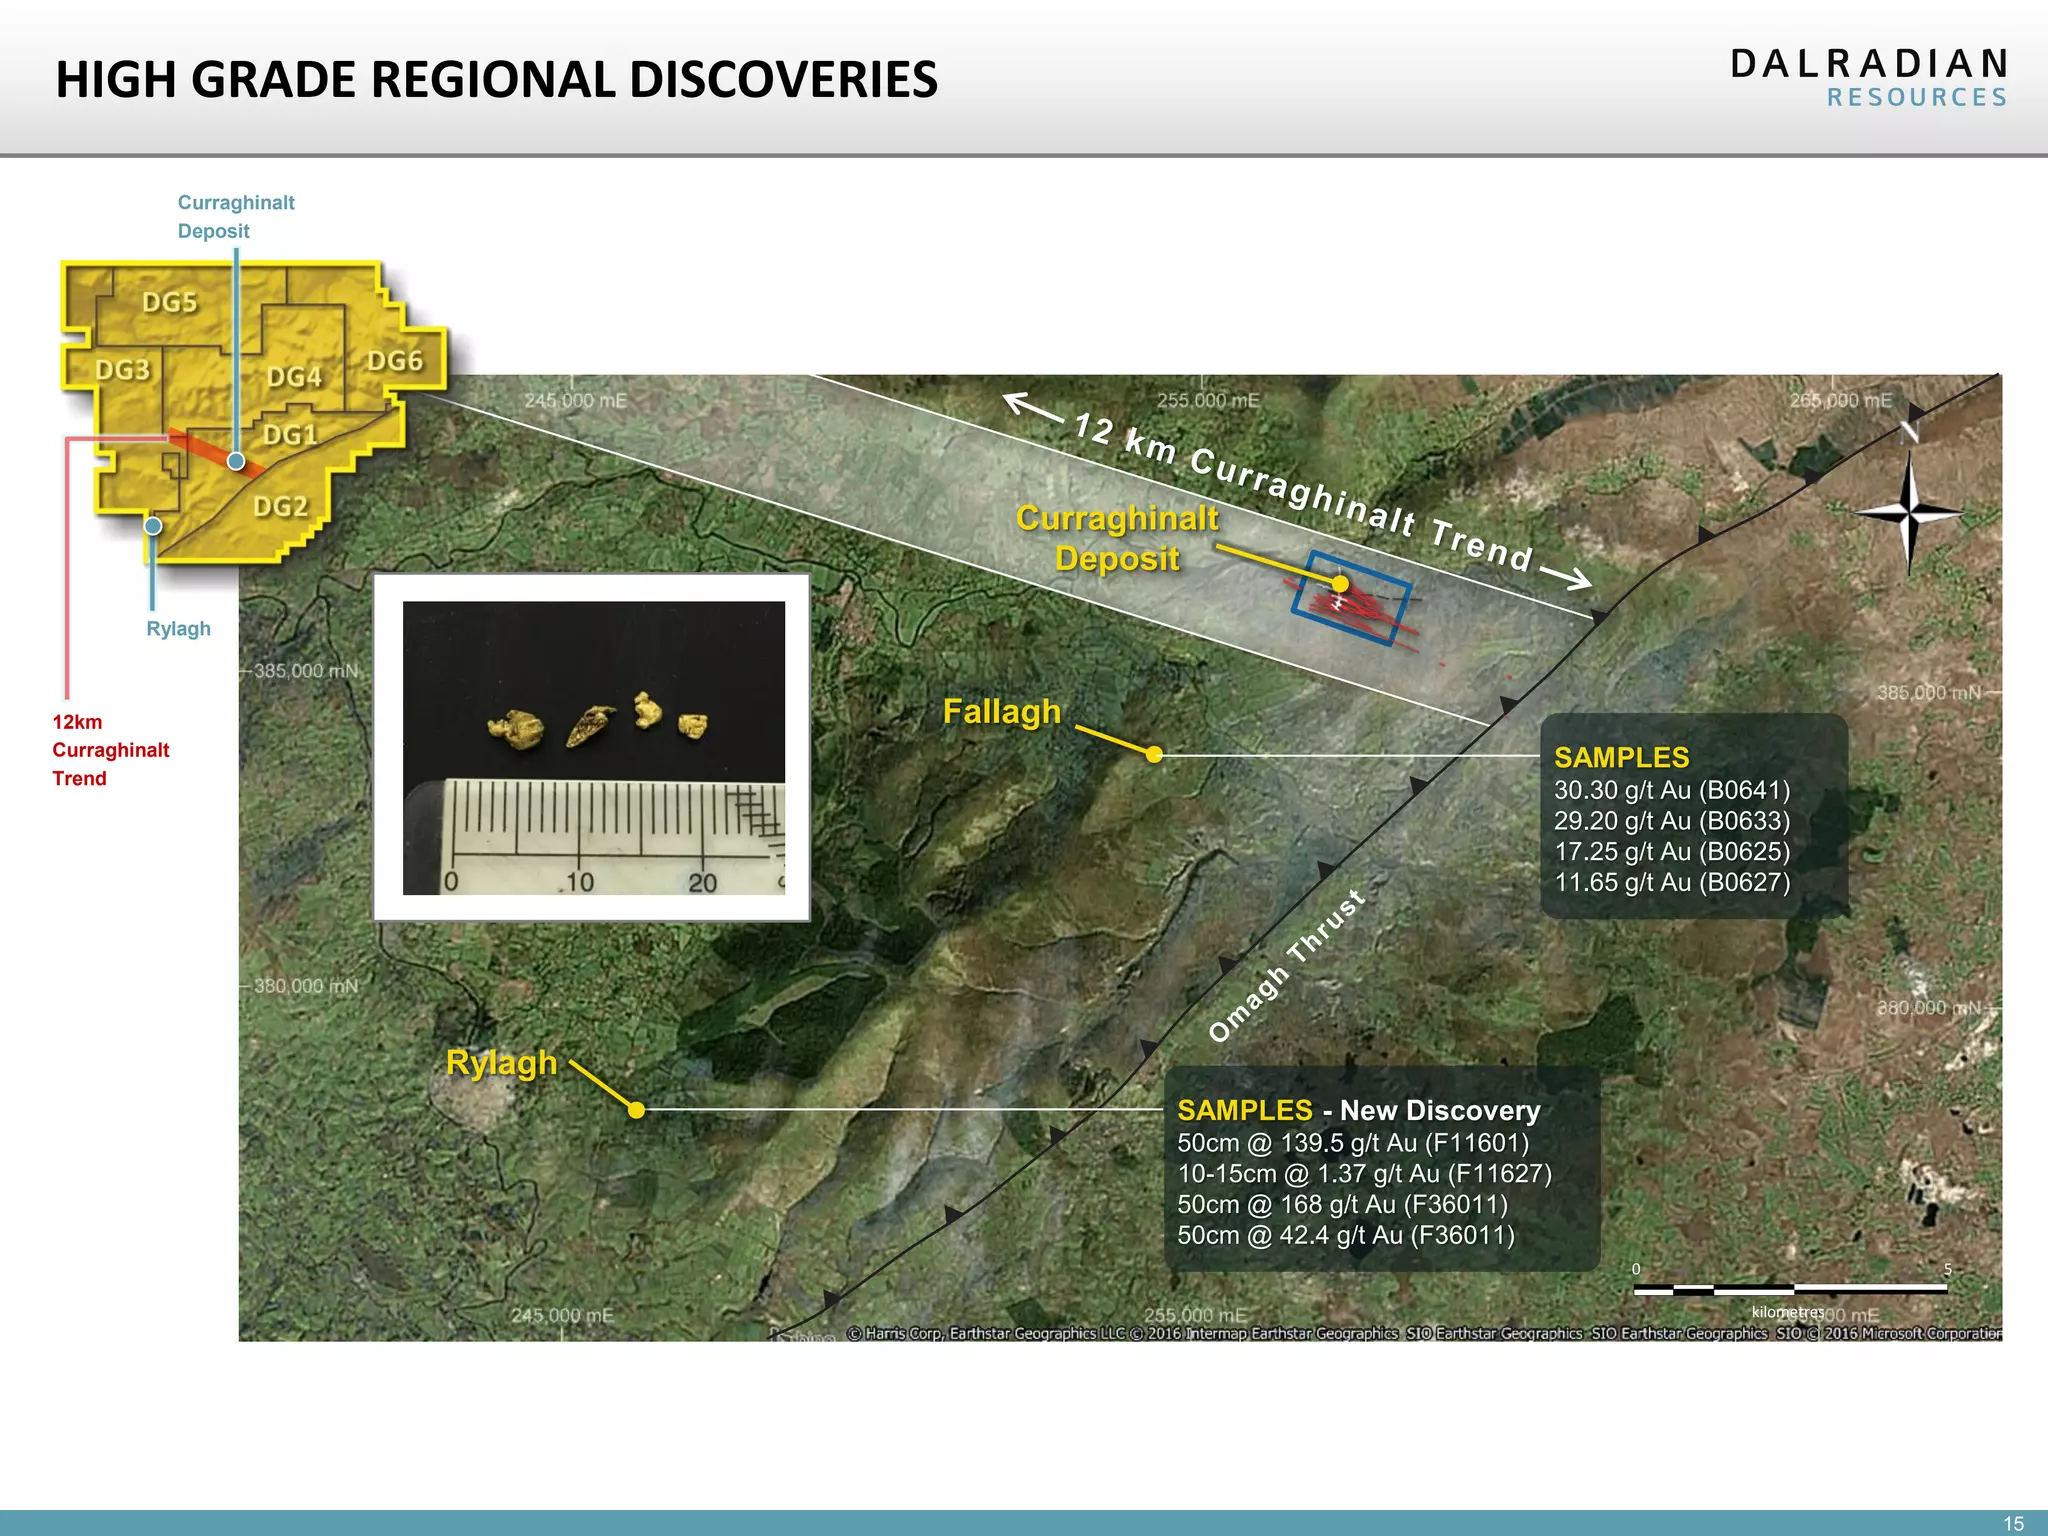
Task: Click the slide number 15
Action: pos(2014,1524)
